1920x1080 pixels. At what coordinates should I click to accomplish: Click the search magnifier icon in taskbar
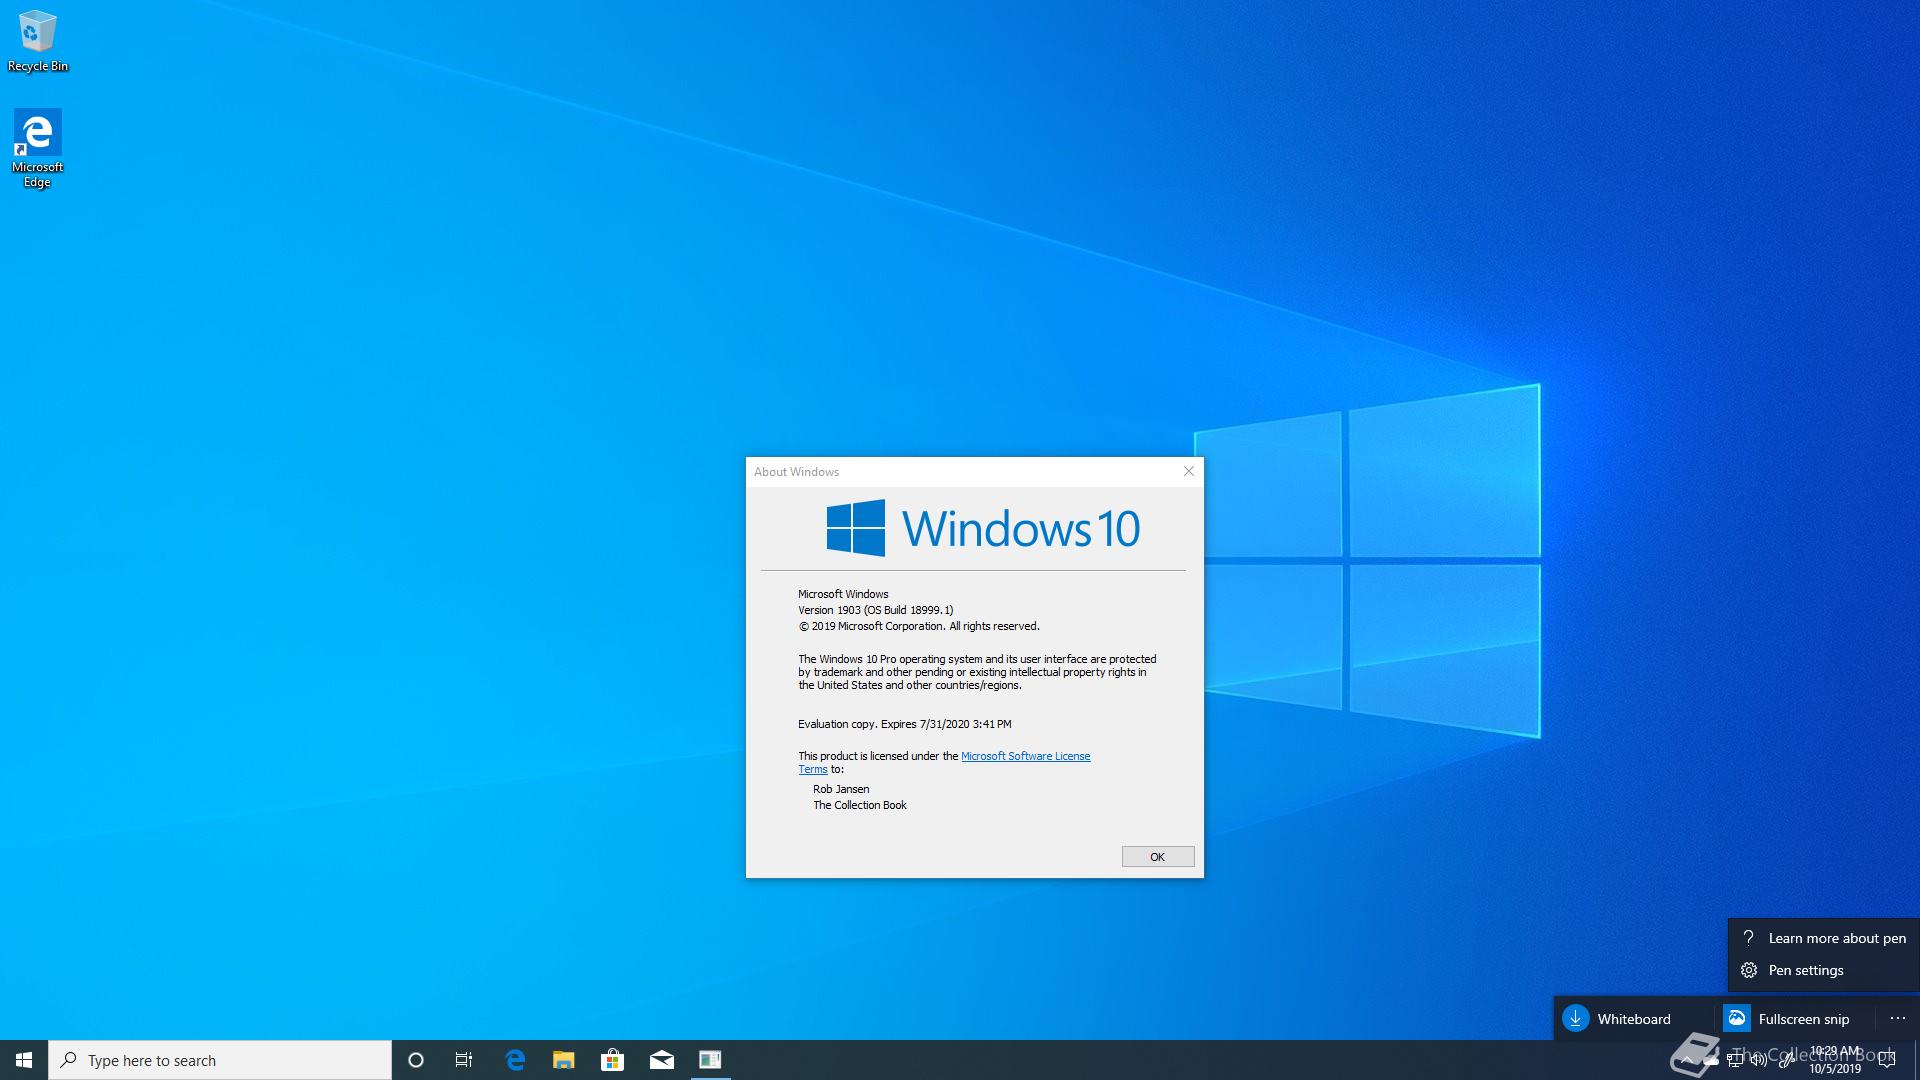coord(69,1060)
